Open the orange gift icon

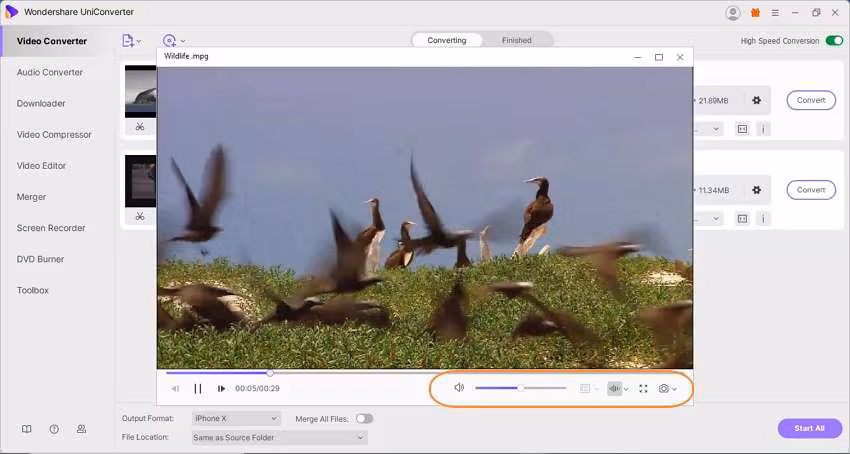coord(756,13)
